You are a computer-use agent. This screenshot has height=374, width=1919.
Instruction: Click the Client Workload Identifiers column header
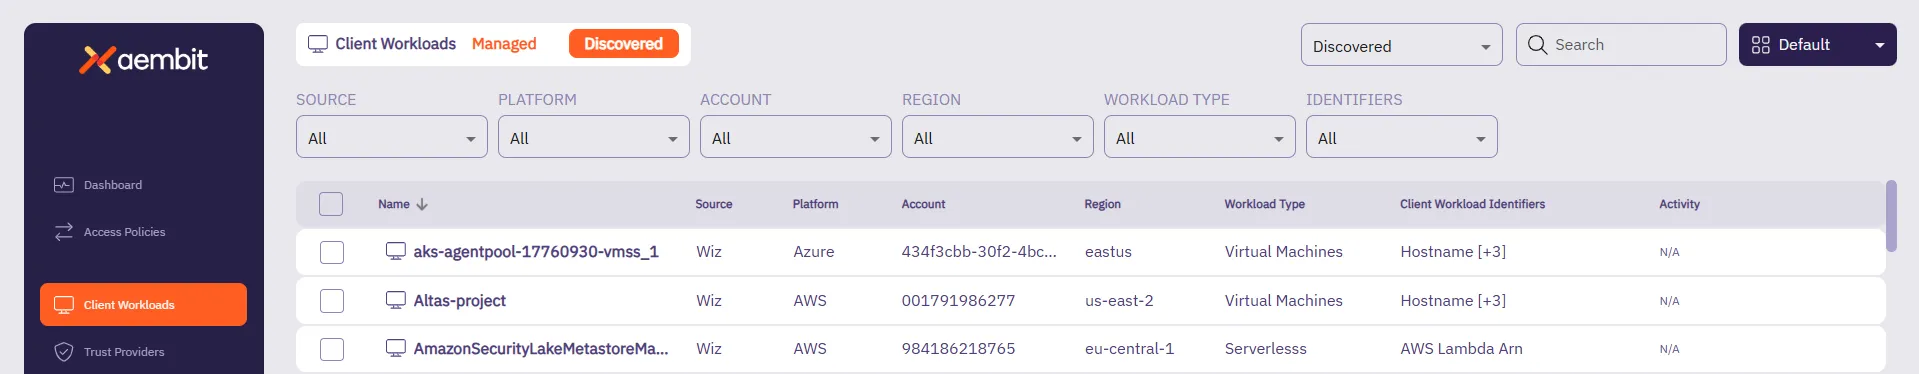(1472, 204)
